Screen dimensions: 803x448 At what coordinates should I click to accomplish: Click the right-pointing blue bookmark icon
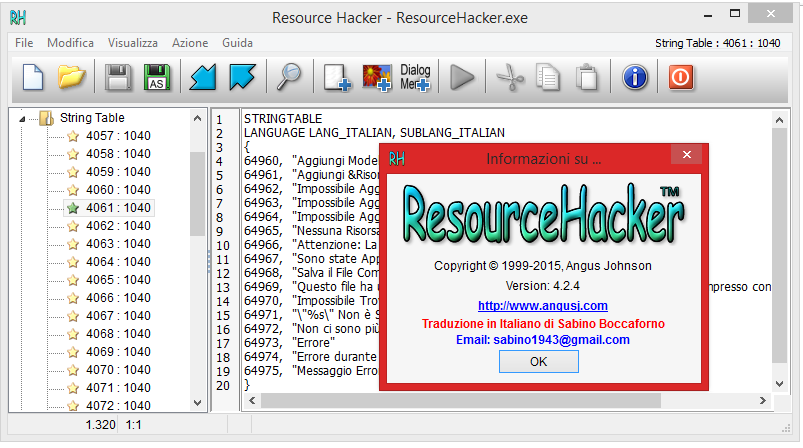[x=242, y=77]
